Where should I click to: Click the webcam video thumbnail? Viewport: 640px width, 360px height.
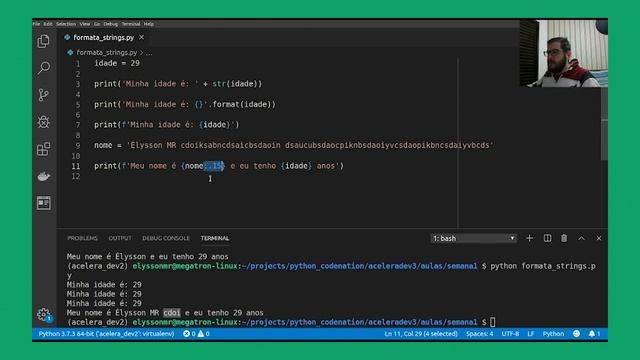(x=564, y=53)
